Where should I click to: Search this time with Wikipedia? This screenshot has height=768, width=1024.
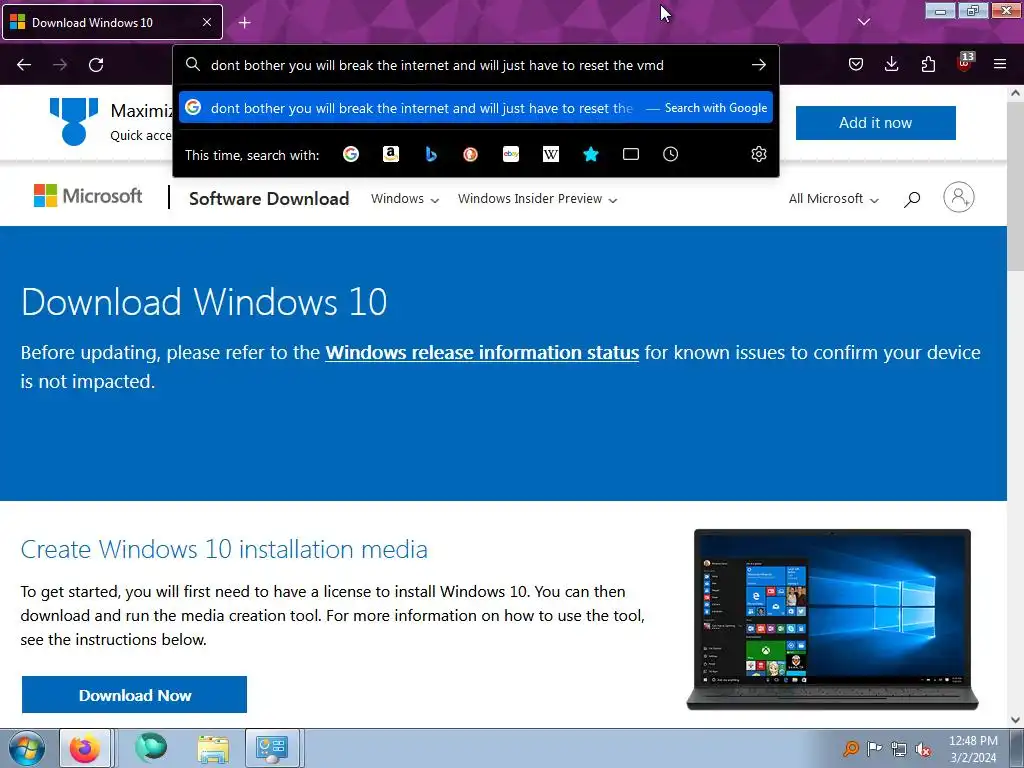point(551,154)
